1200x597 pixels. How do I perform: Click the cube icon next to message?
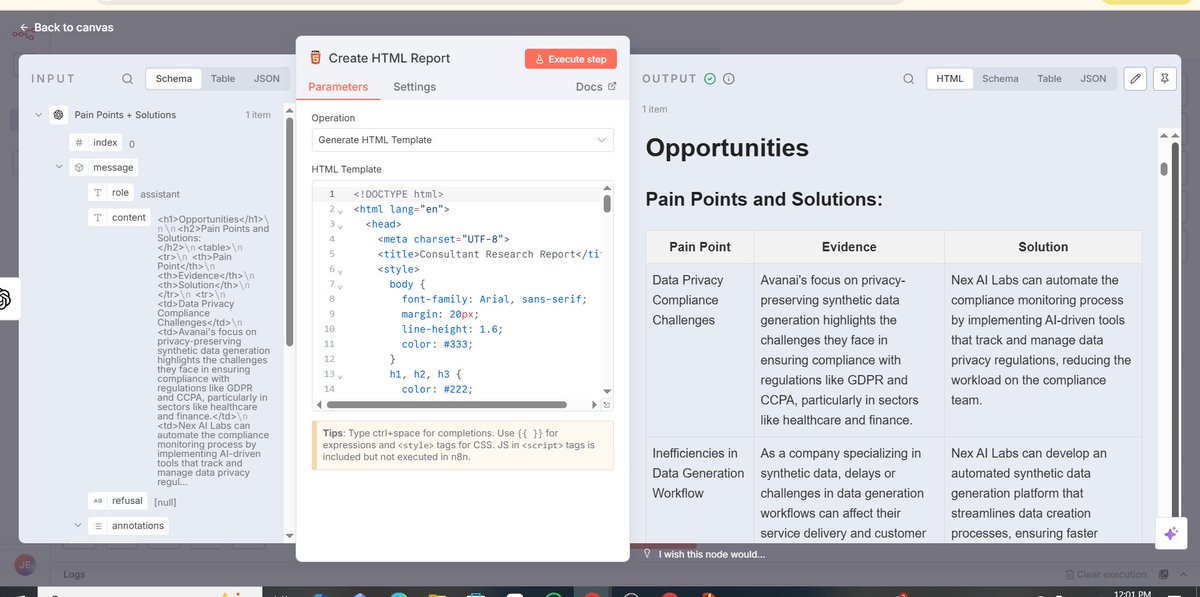(79, 168)
